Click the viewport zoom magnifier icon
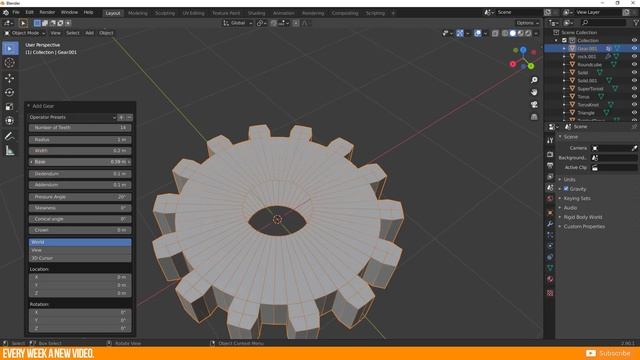Viewport: 640px width, 360px height. tap(534, 80)
